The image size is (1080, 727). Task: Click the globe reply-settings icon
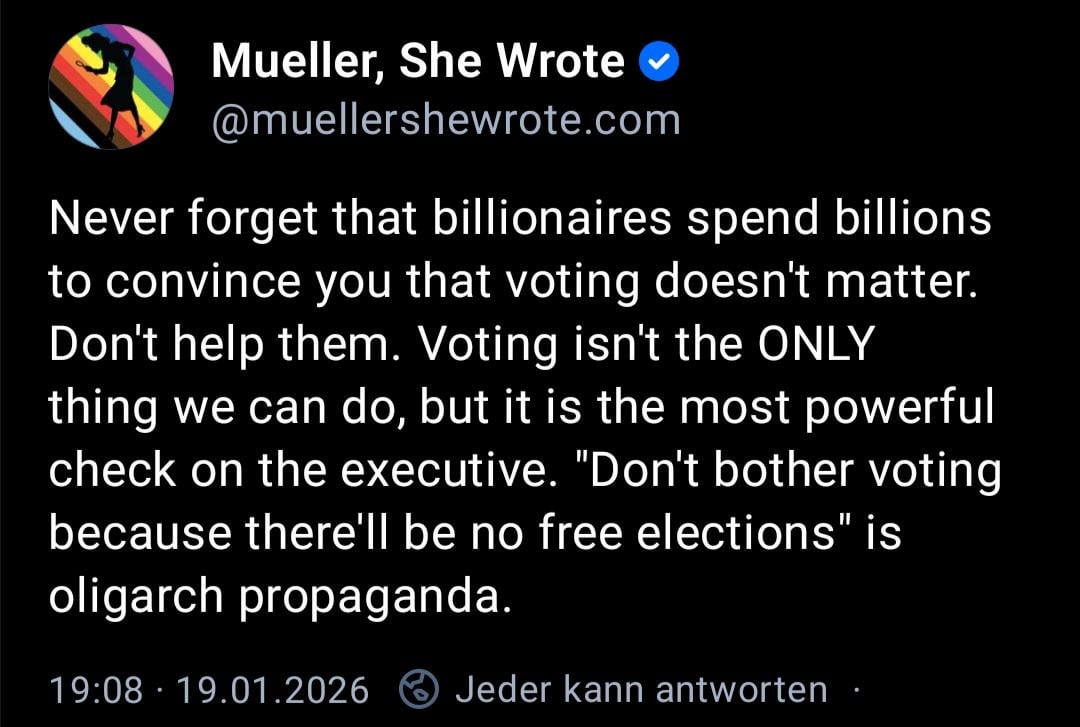pos(419,688)
